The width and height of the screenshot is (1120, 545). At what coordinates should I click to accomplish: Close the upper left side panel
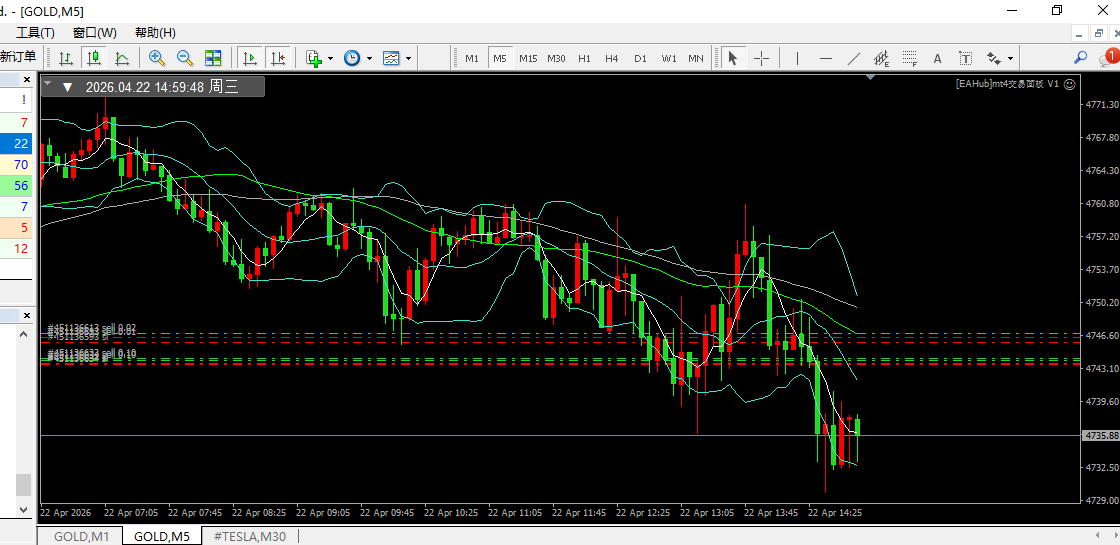point(27,79)
